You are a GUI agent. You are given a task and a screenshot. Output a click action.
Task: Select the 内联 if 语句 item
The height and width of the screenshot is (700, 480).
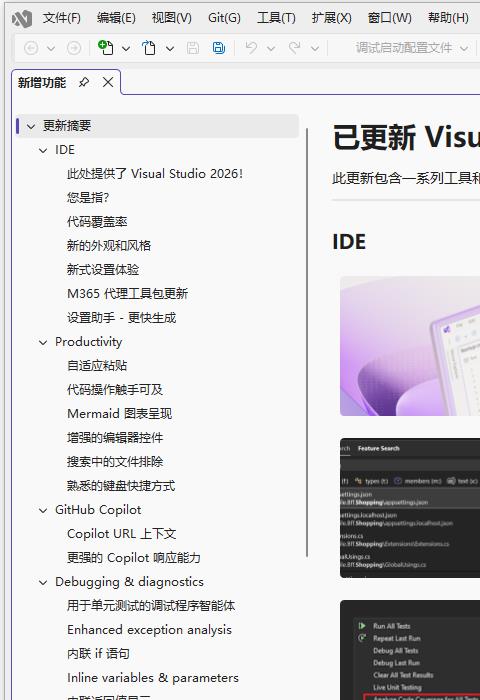(x=98, y=654)
